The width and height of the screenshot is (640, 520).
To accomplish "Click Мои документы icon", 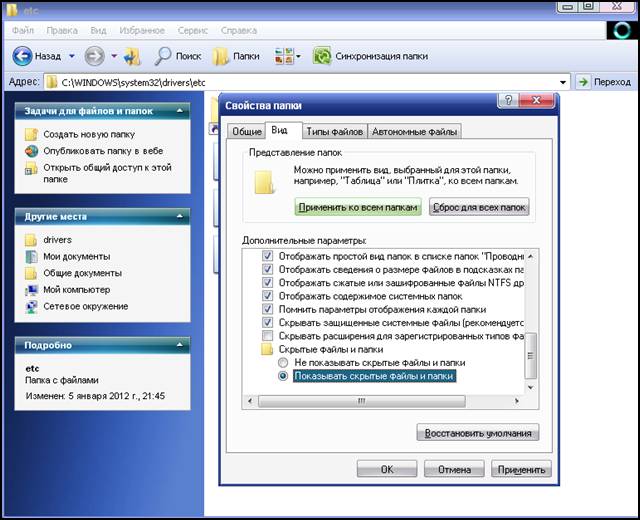I will (x=31, y=257).
